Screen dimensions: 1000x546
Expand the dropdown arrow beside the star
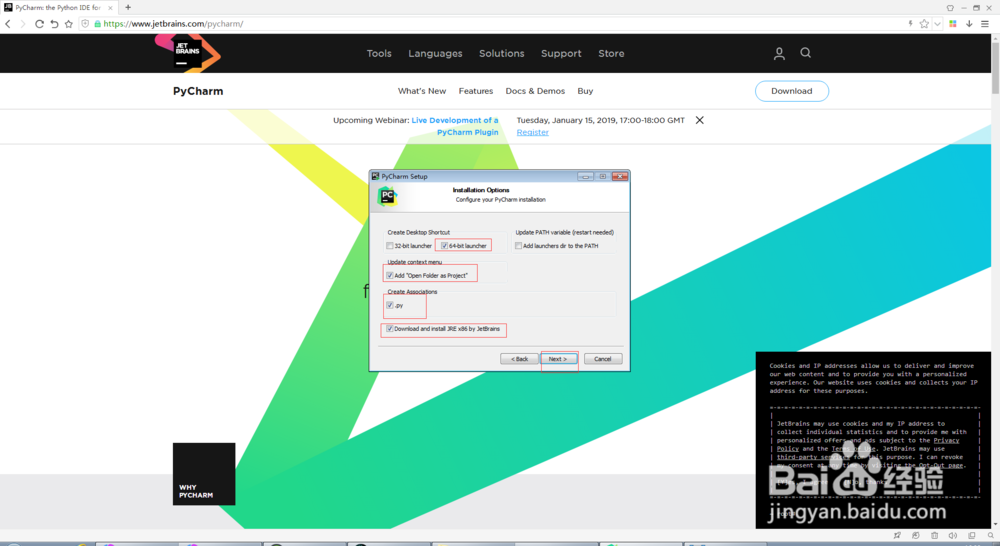click(937, 24)
